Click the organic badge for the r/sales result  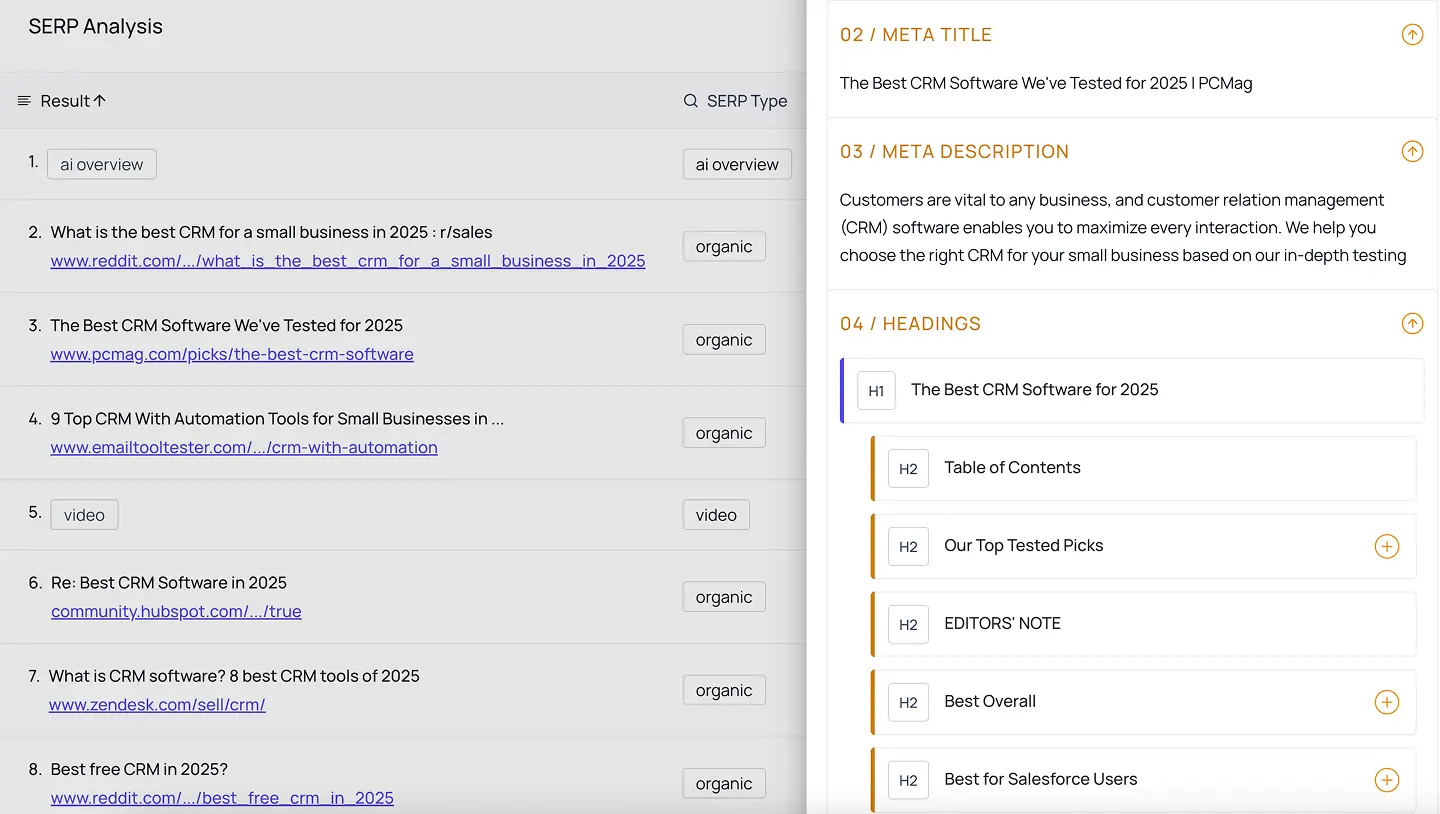coord(724,247)
